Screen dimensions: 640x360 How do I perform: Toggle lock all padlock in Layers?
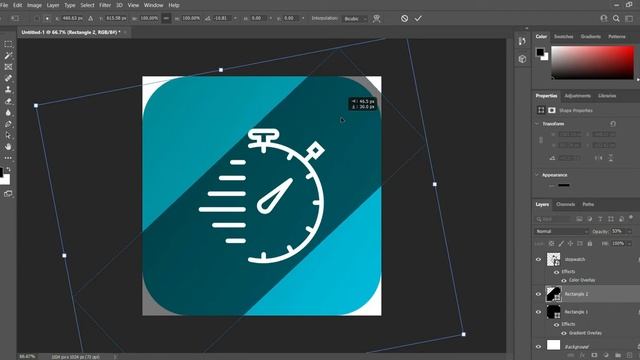(590, 244)
